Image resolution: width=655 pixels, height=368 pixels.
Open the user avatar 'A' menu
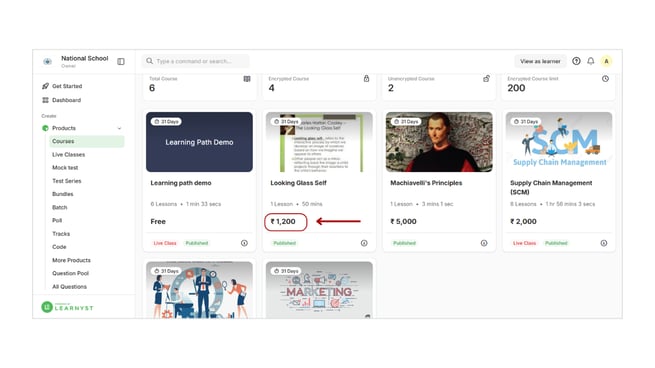click(x=606, y=61)
